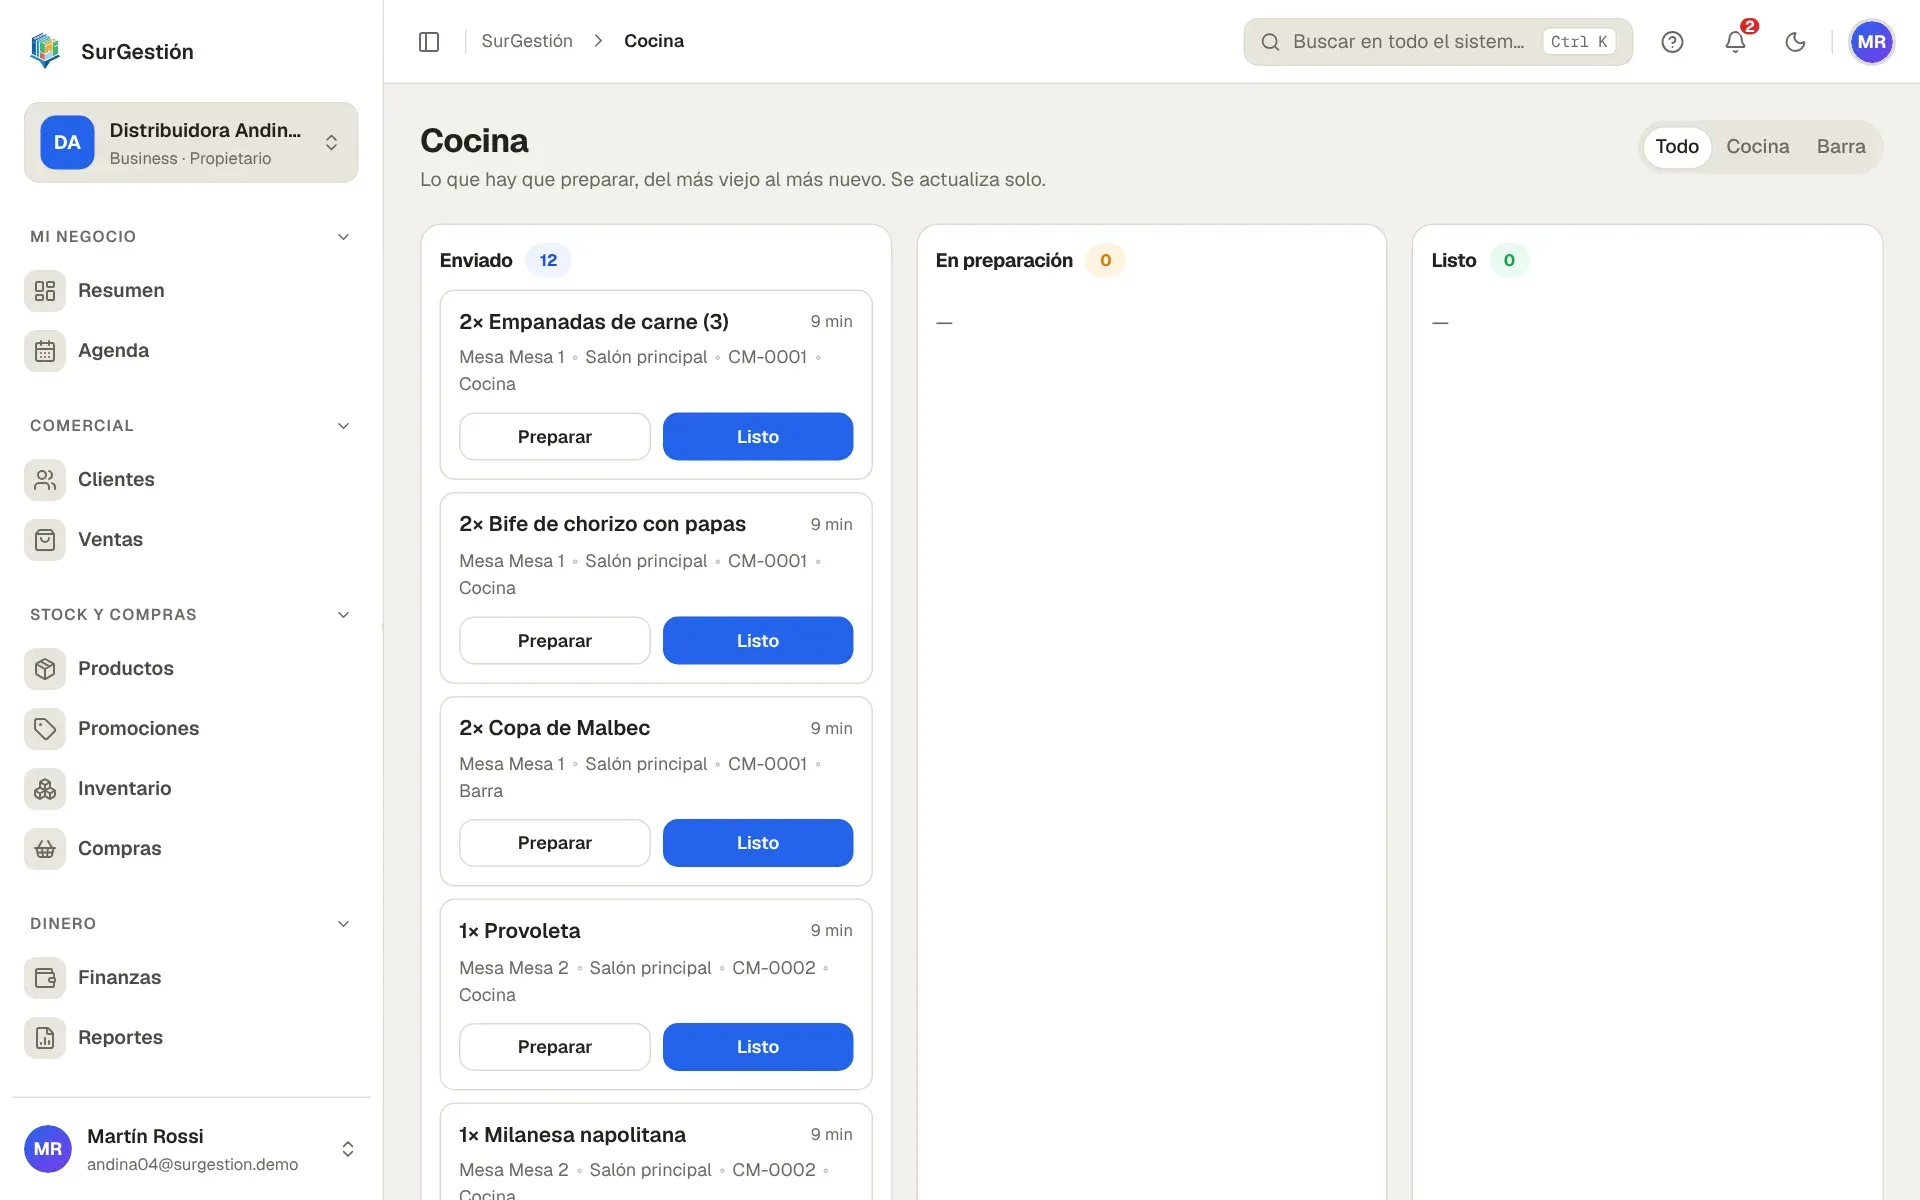Click Preparar for Copa de Malbec
The image size is (1920, 1200).
tap(554, 843)
